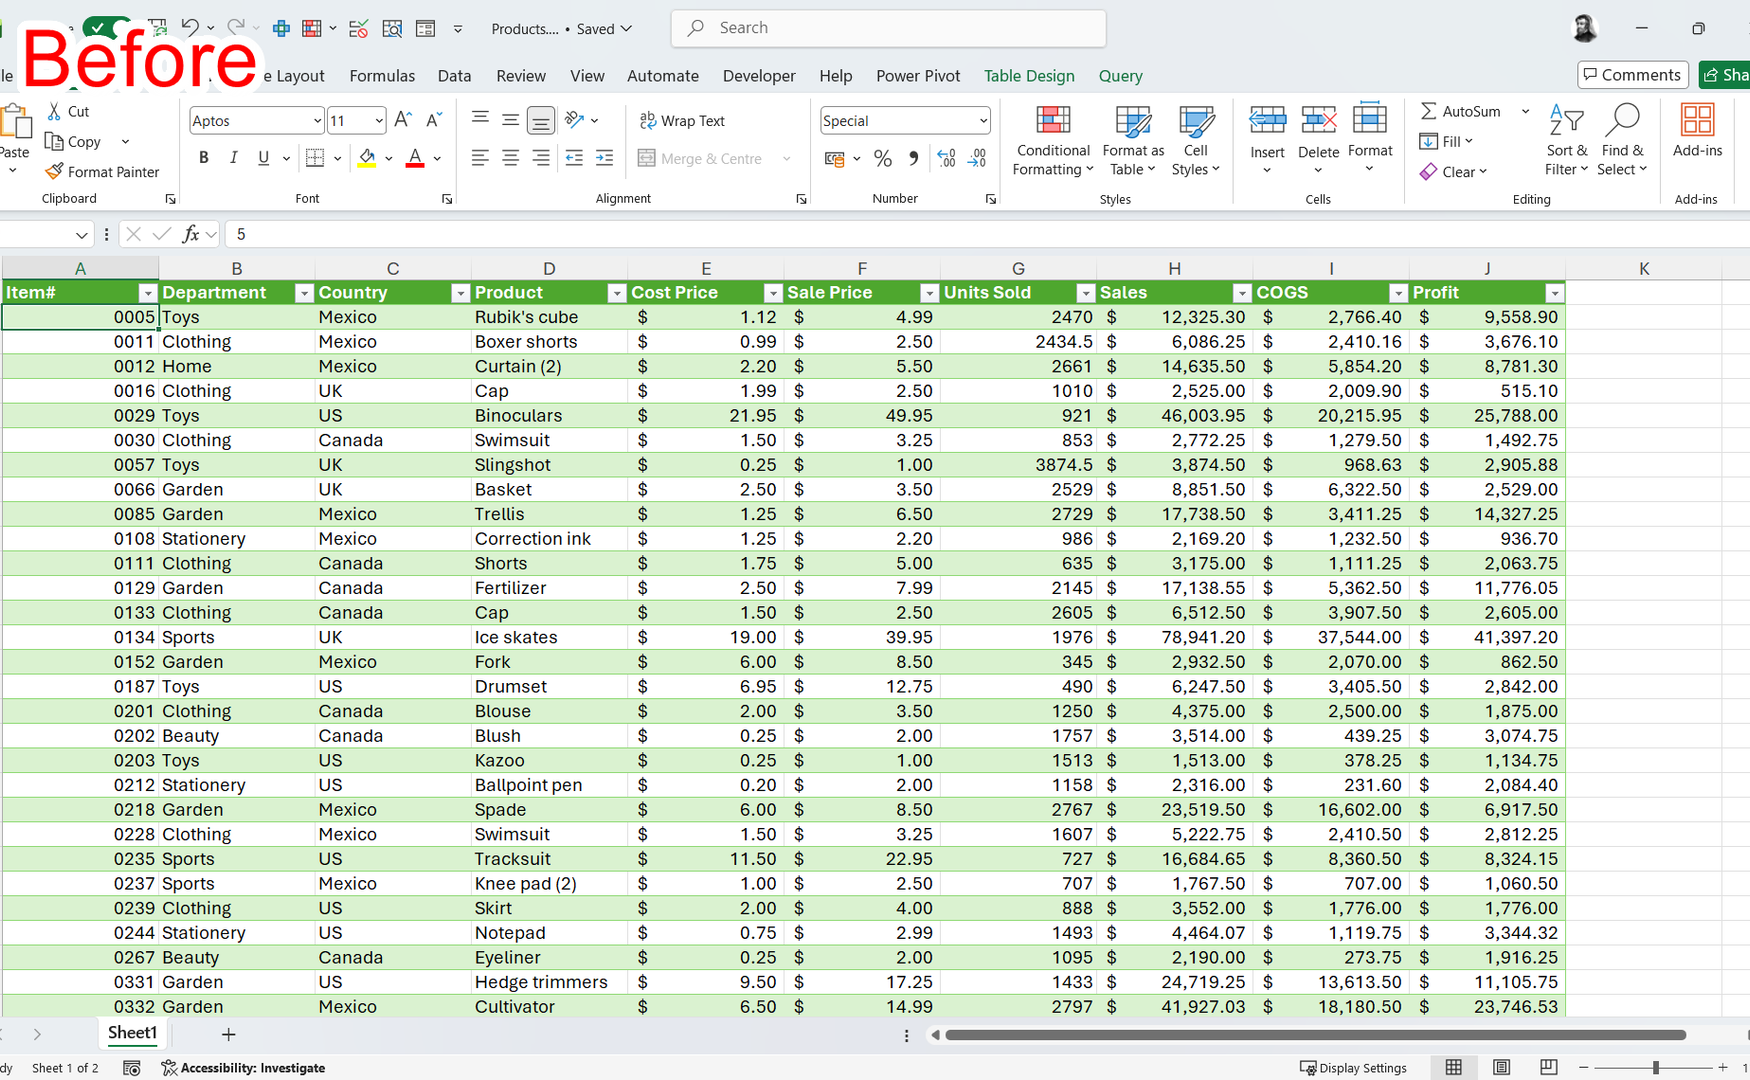Toggle Underline formatting
Viewport: 1750px width, 1080px height.
click(263, 158)
